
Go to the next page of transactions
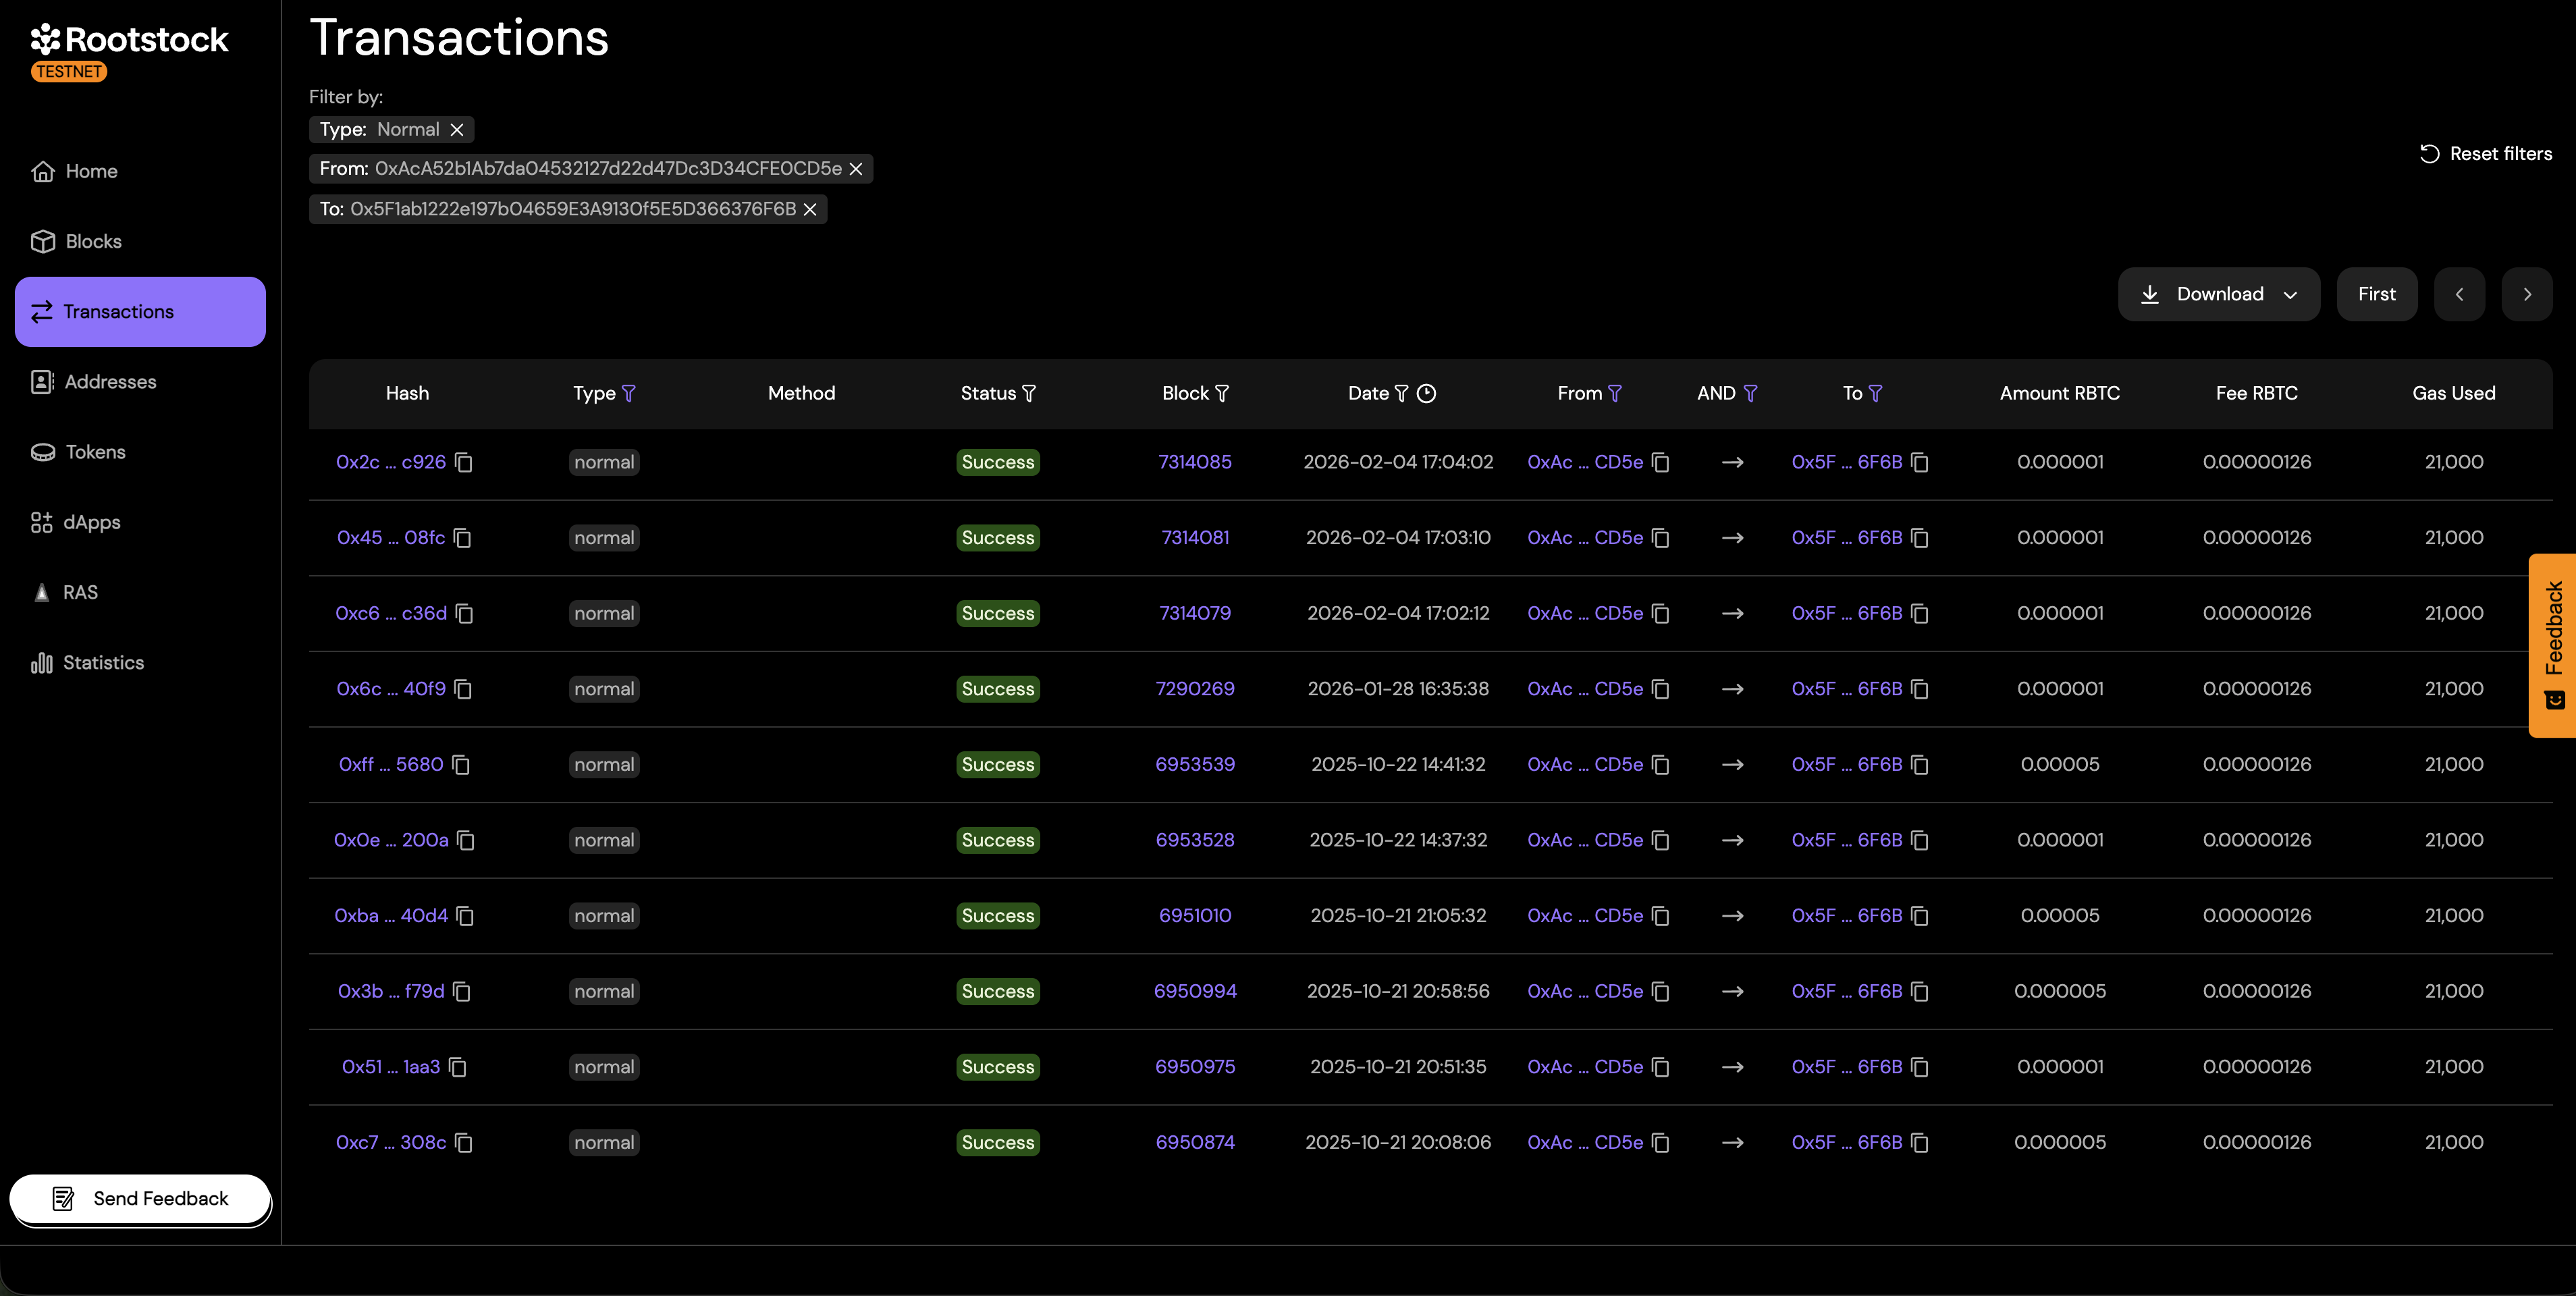click(2527, 293)
